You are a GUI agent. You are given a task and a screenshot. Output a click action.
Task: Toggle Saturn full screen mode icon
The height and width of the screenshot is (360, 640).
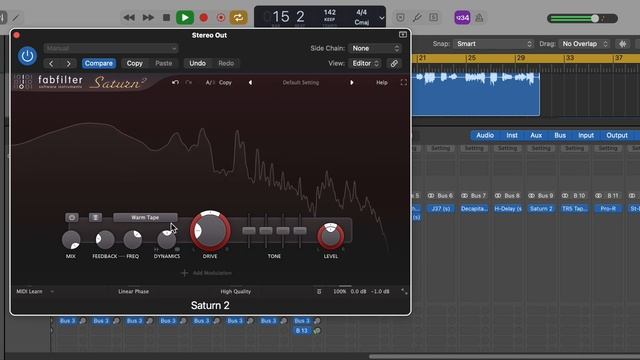tap(404, 82)
